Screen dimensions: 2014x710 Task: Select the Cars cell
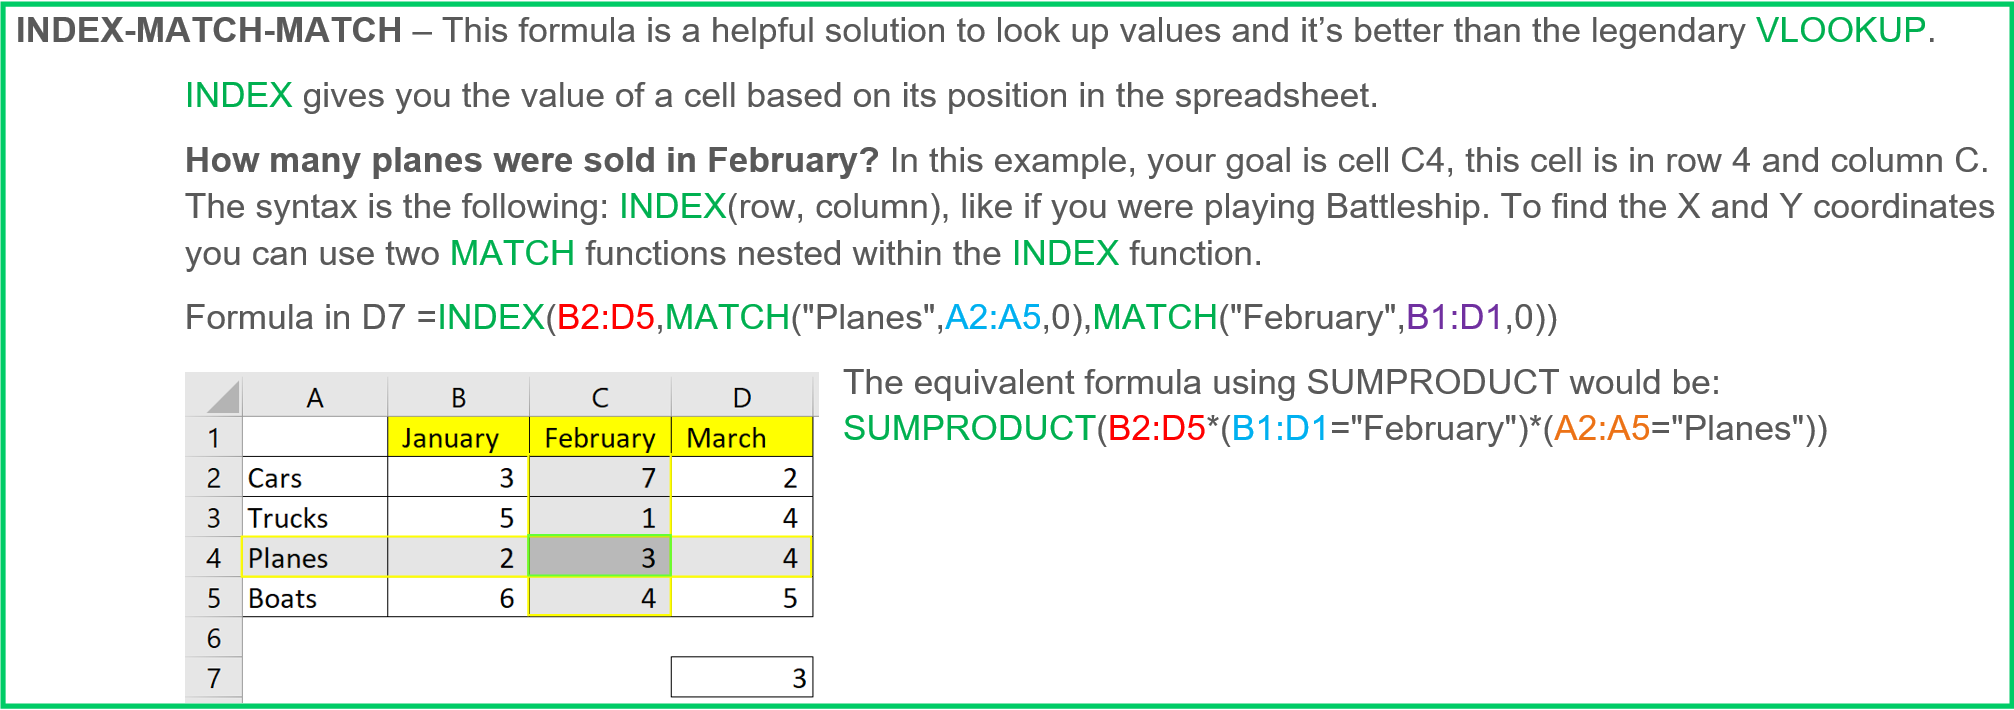click(315, 477)
